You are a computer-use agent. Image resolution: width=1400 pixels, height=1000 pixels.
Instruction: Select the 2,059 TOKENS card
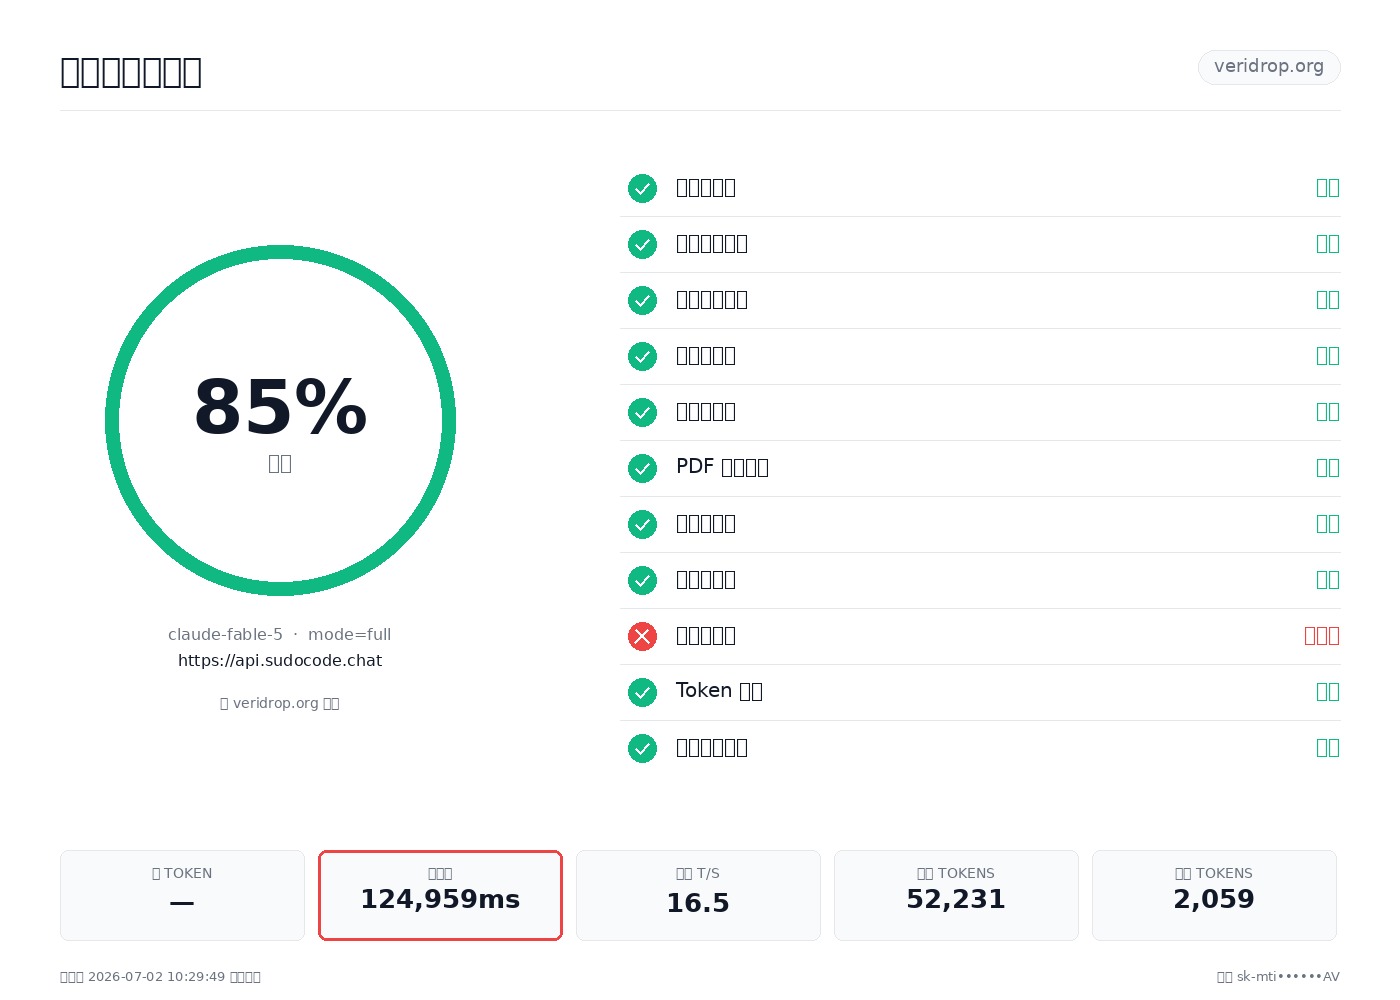coord(1214,895)
